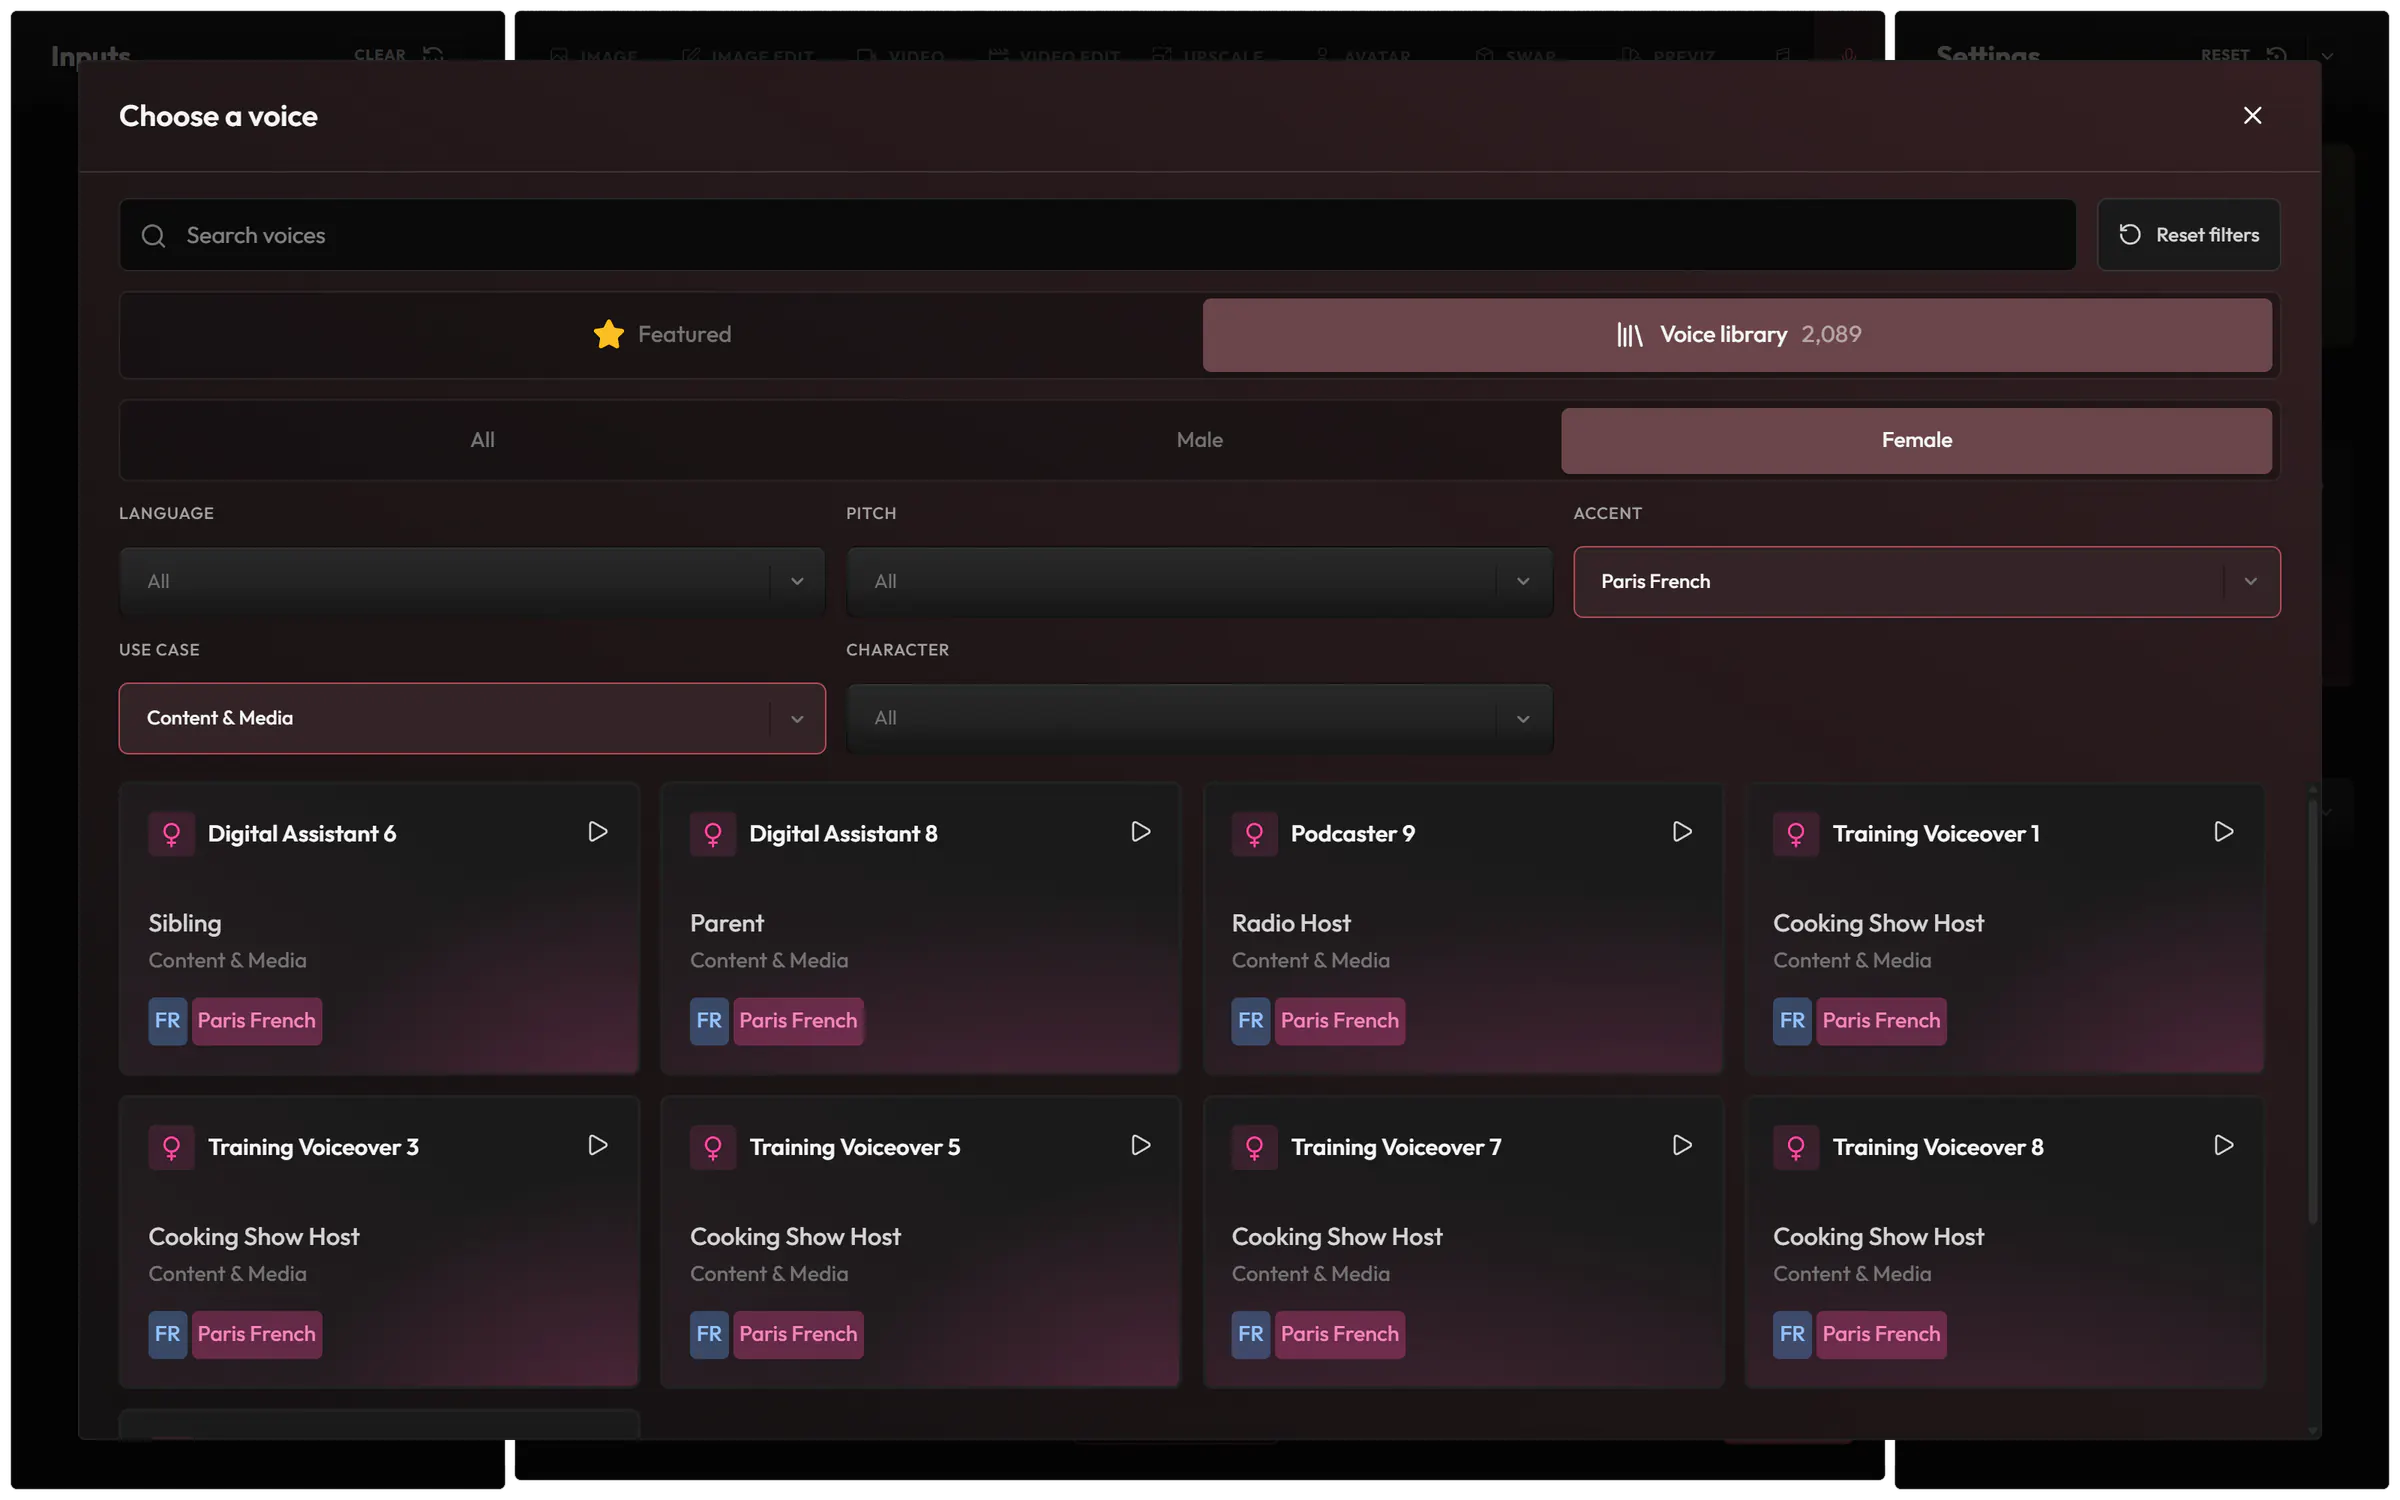This screenshot has height=1500, width=2400.
Task: Click the library icon in Voice library tab
Action: [x=1630, y=335]
